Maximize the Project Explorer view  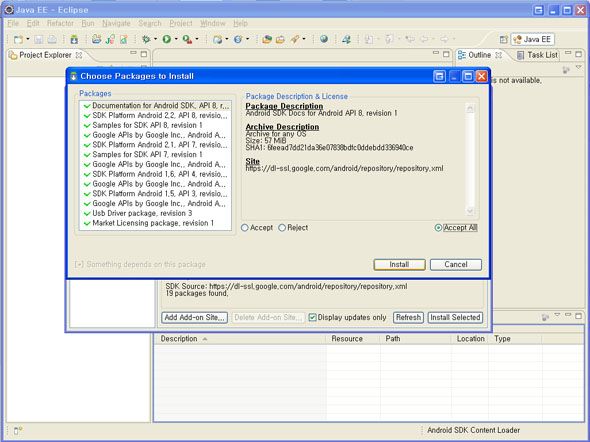(x=144, y=54)
